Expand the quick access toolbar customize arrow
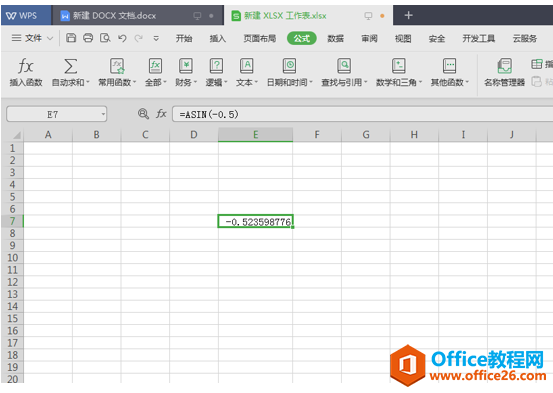 156,38
